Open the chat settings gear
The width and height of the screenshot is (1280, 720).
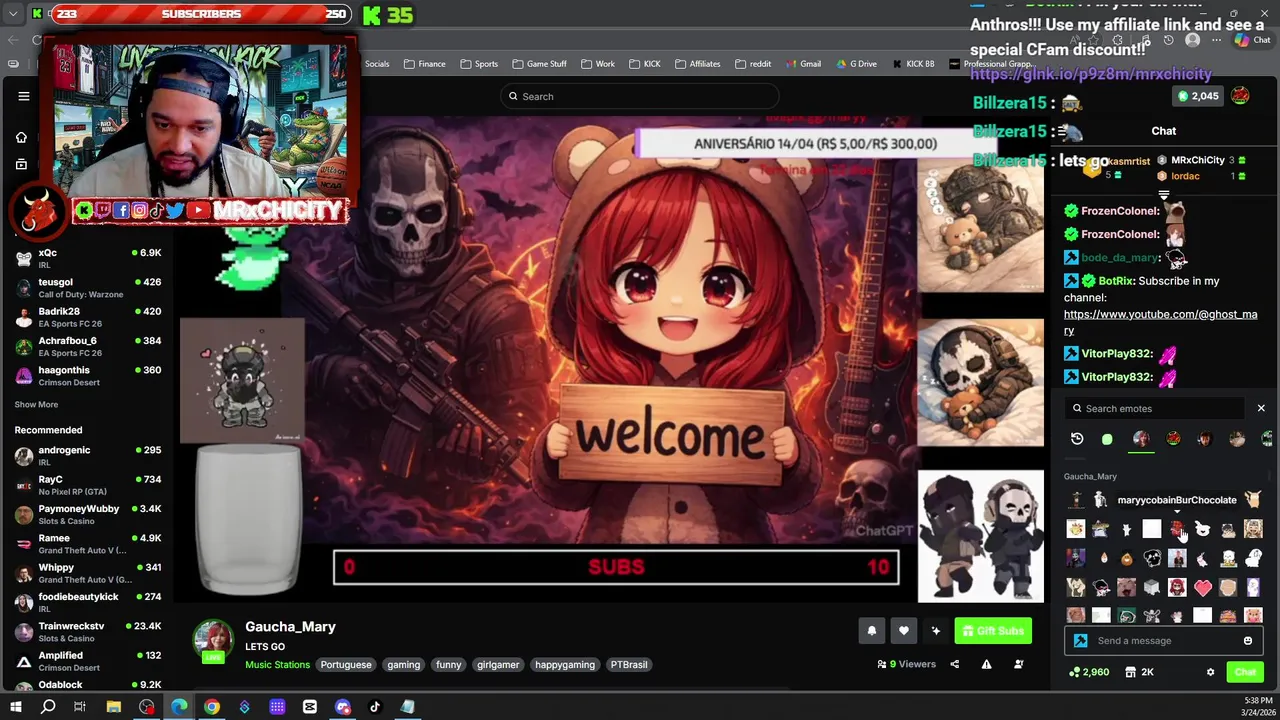tap(1210, 672)
